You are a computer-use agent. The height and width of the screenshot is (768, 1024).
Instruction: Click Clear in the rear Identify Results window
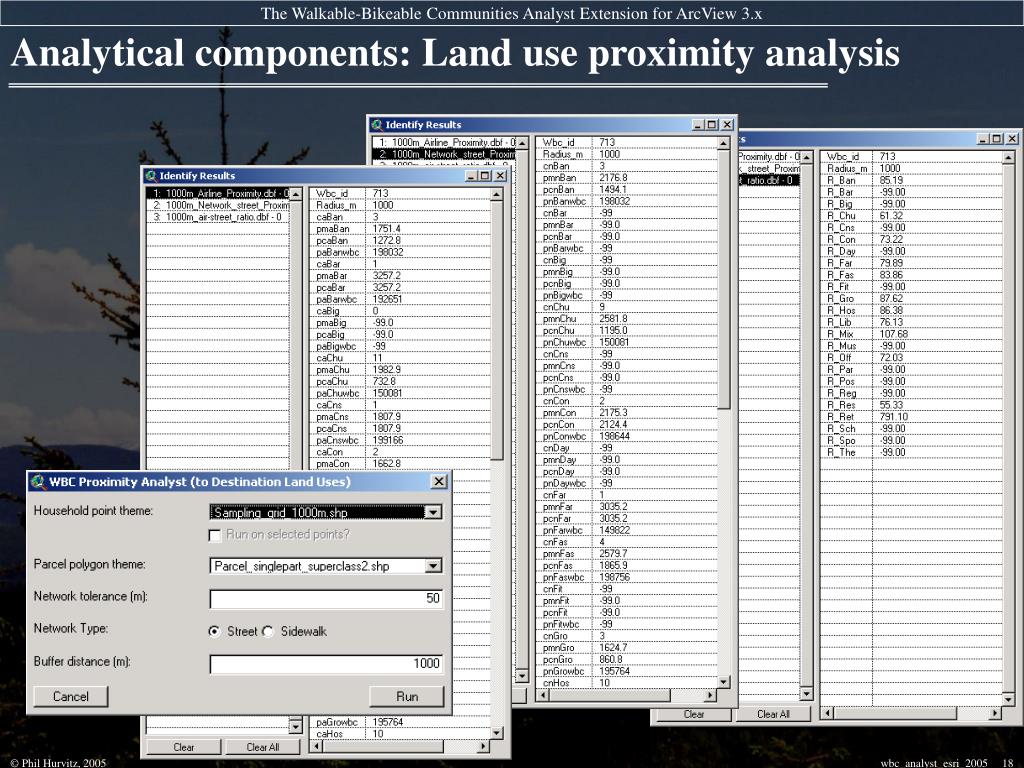[x=694, y=714]
